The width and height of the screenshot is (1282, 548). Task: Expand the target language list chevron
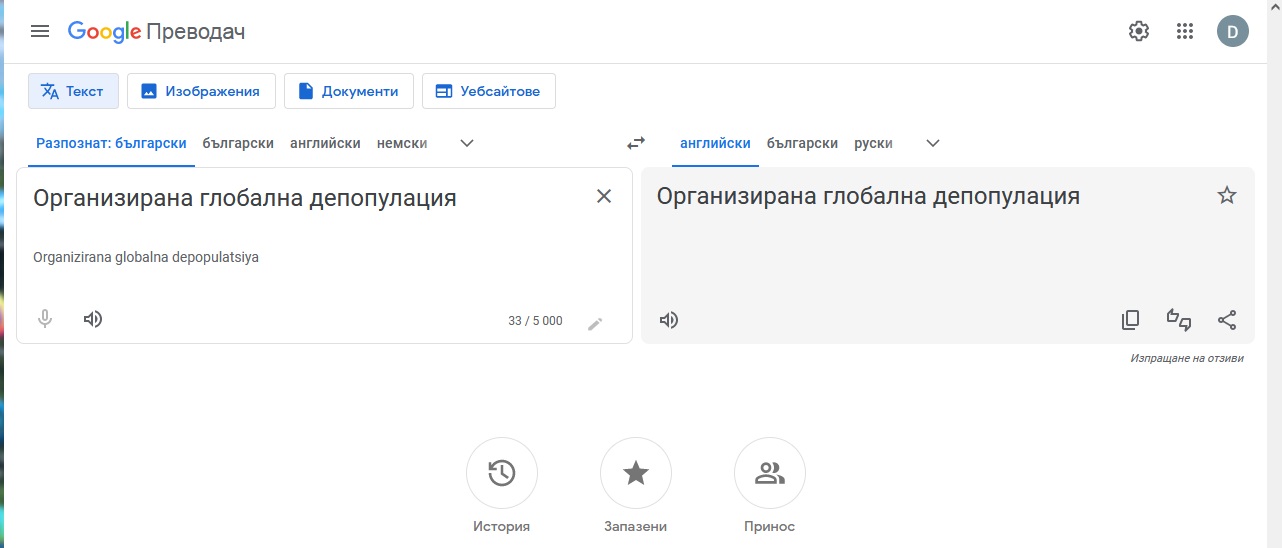pos(933,143)
